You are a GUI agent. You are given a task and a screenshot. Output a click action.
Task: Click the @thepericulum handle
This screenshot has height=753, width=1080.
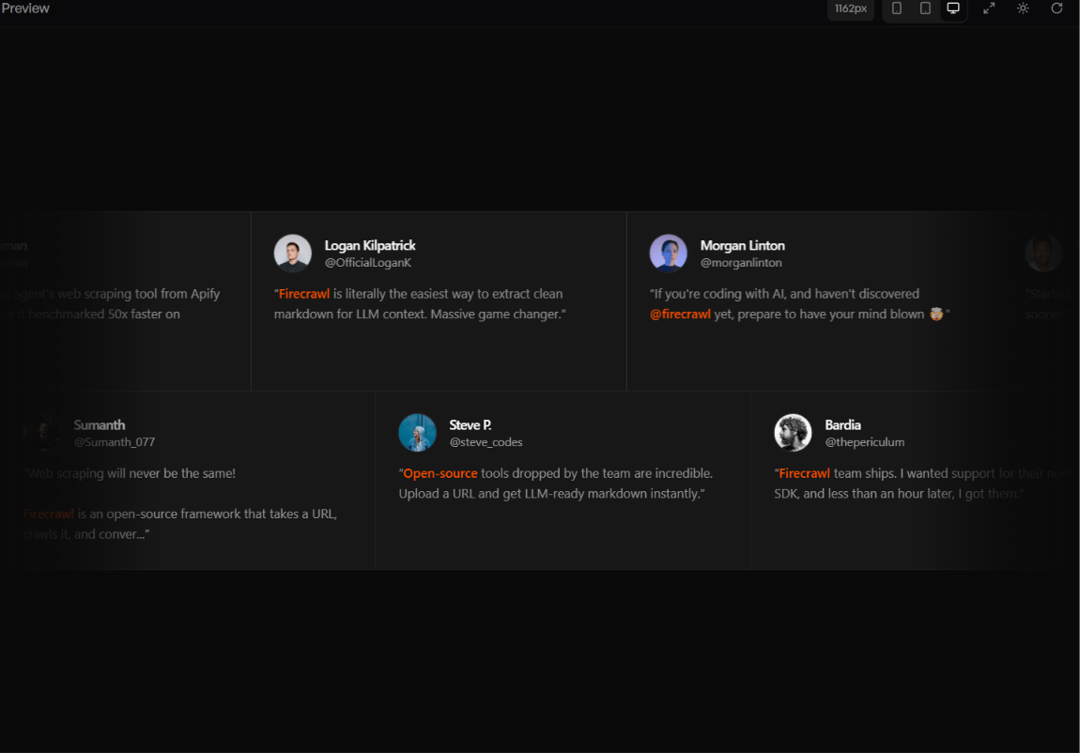pos(865,442)
